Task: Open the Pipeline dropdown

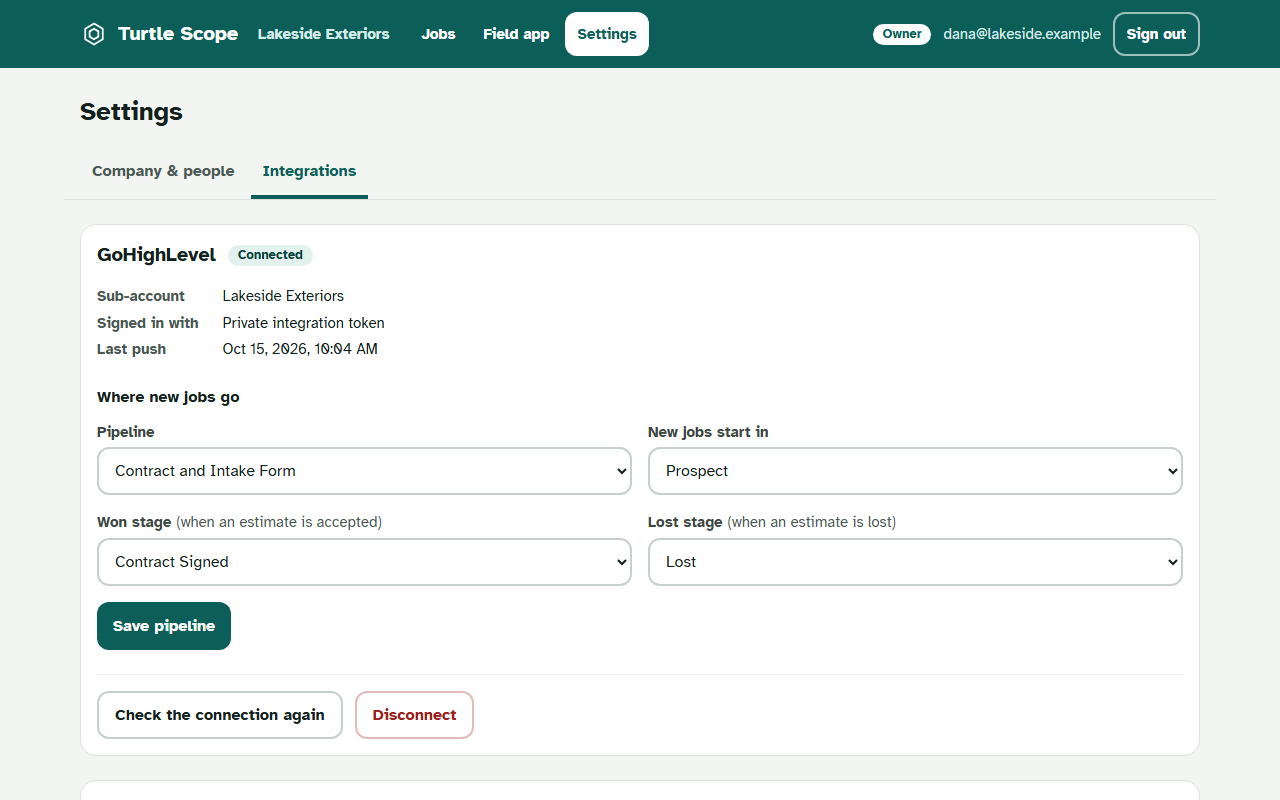Action: [364, 471]
